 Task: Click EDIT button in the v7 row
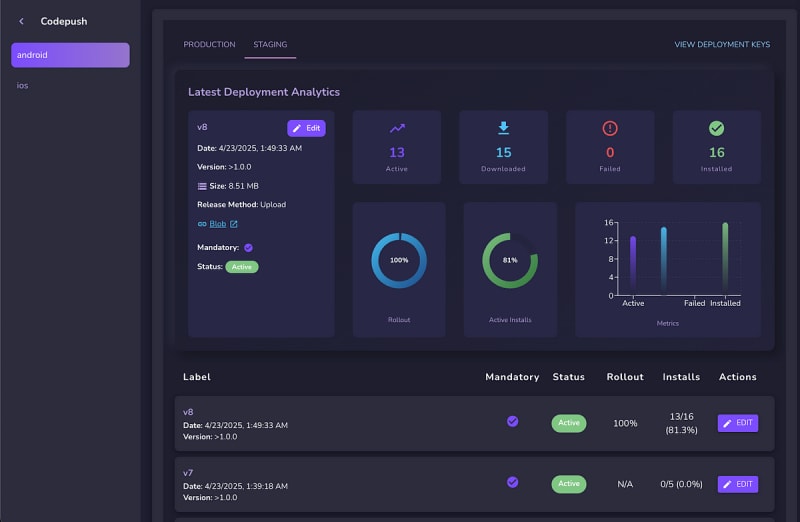[x=737, y=484]
